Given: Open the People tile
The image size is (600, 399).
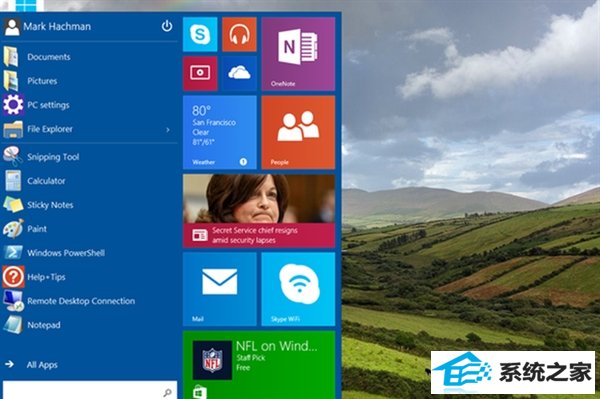Looking at the screenshot, I should coord(298,132).
